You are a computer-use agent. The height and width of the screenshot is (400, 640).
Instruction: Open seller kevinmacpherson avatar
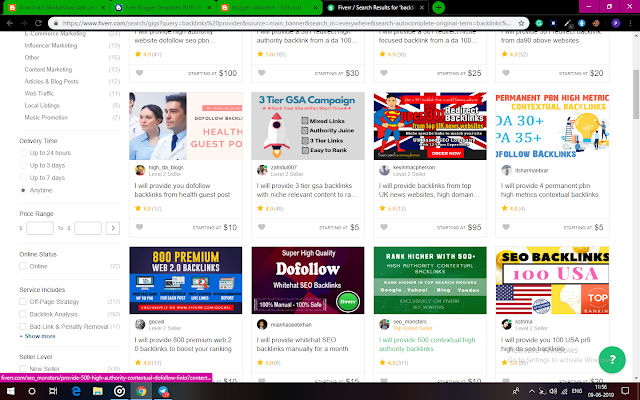[x=384, y=170]
